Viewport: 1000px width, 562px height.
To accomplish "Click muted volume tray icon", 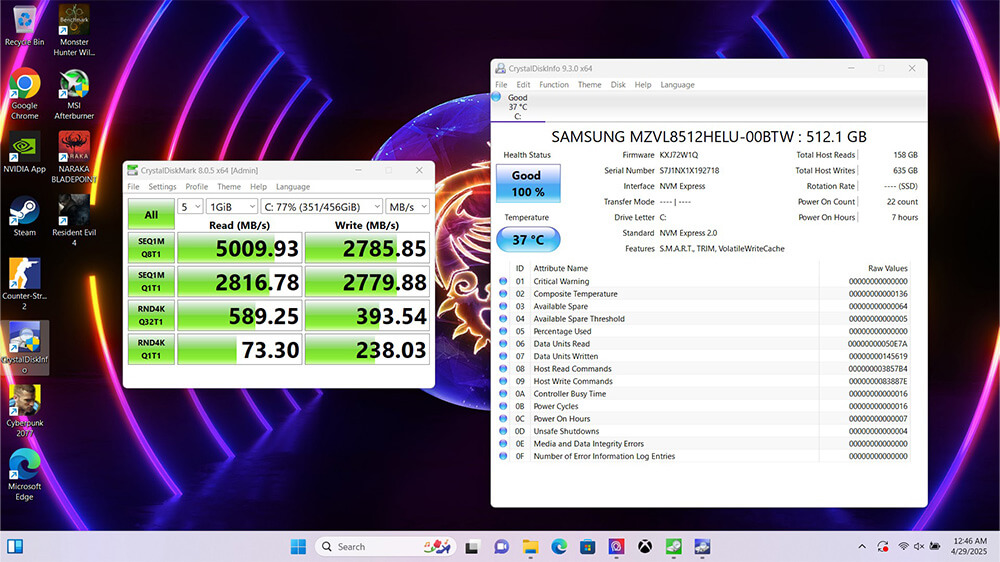I will (919, 547).
